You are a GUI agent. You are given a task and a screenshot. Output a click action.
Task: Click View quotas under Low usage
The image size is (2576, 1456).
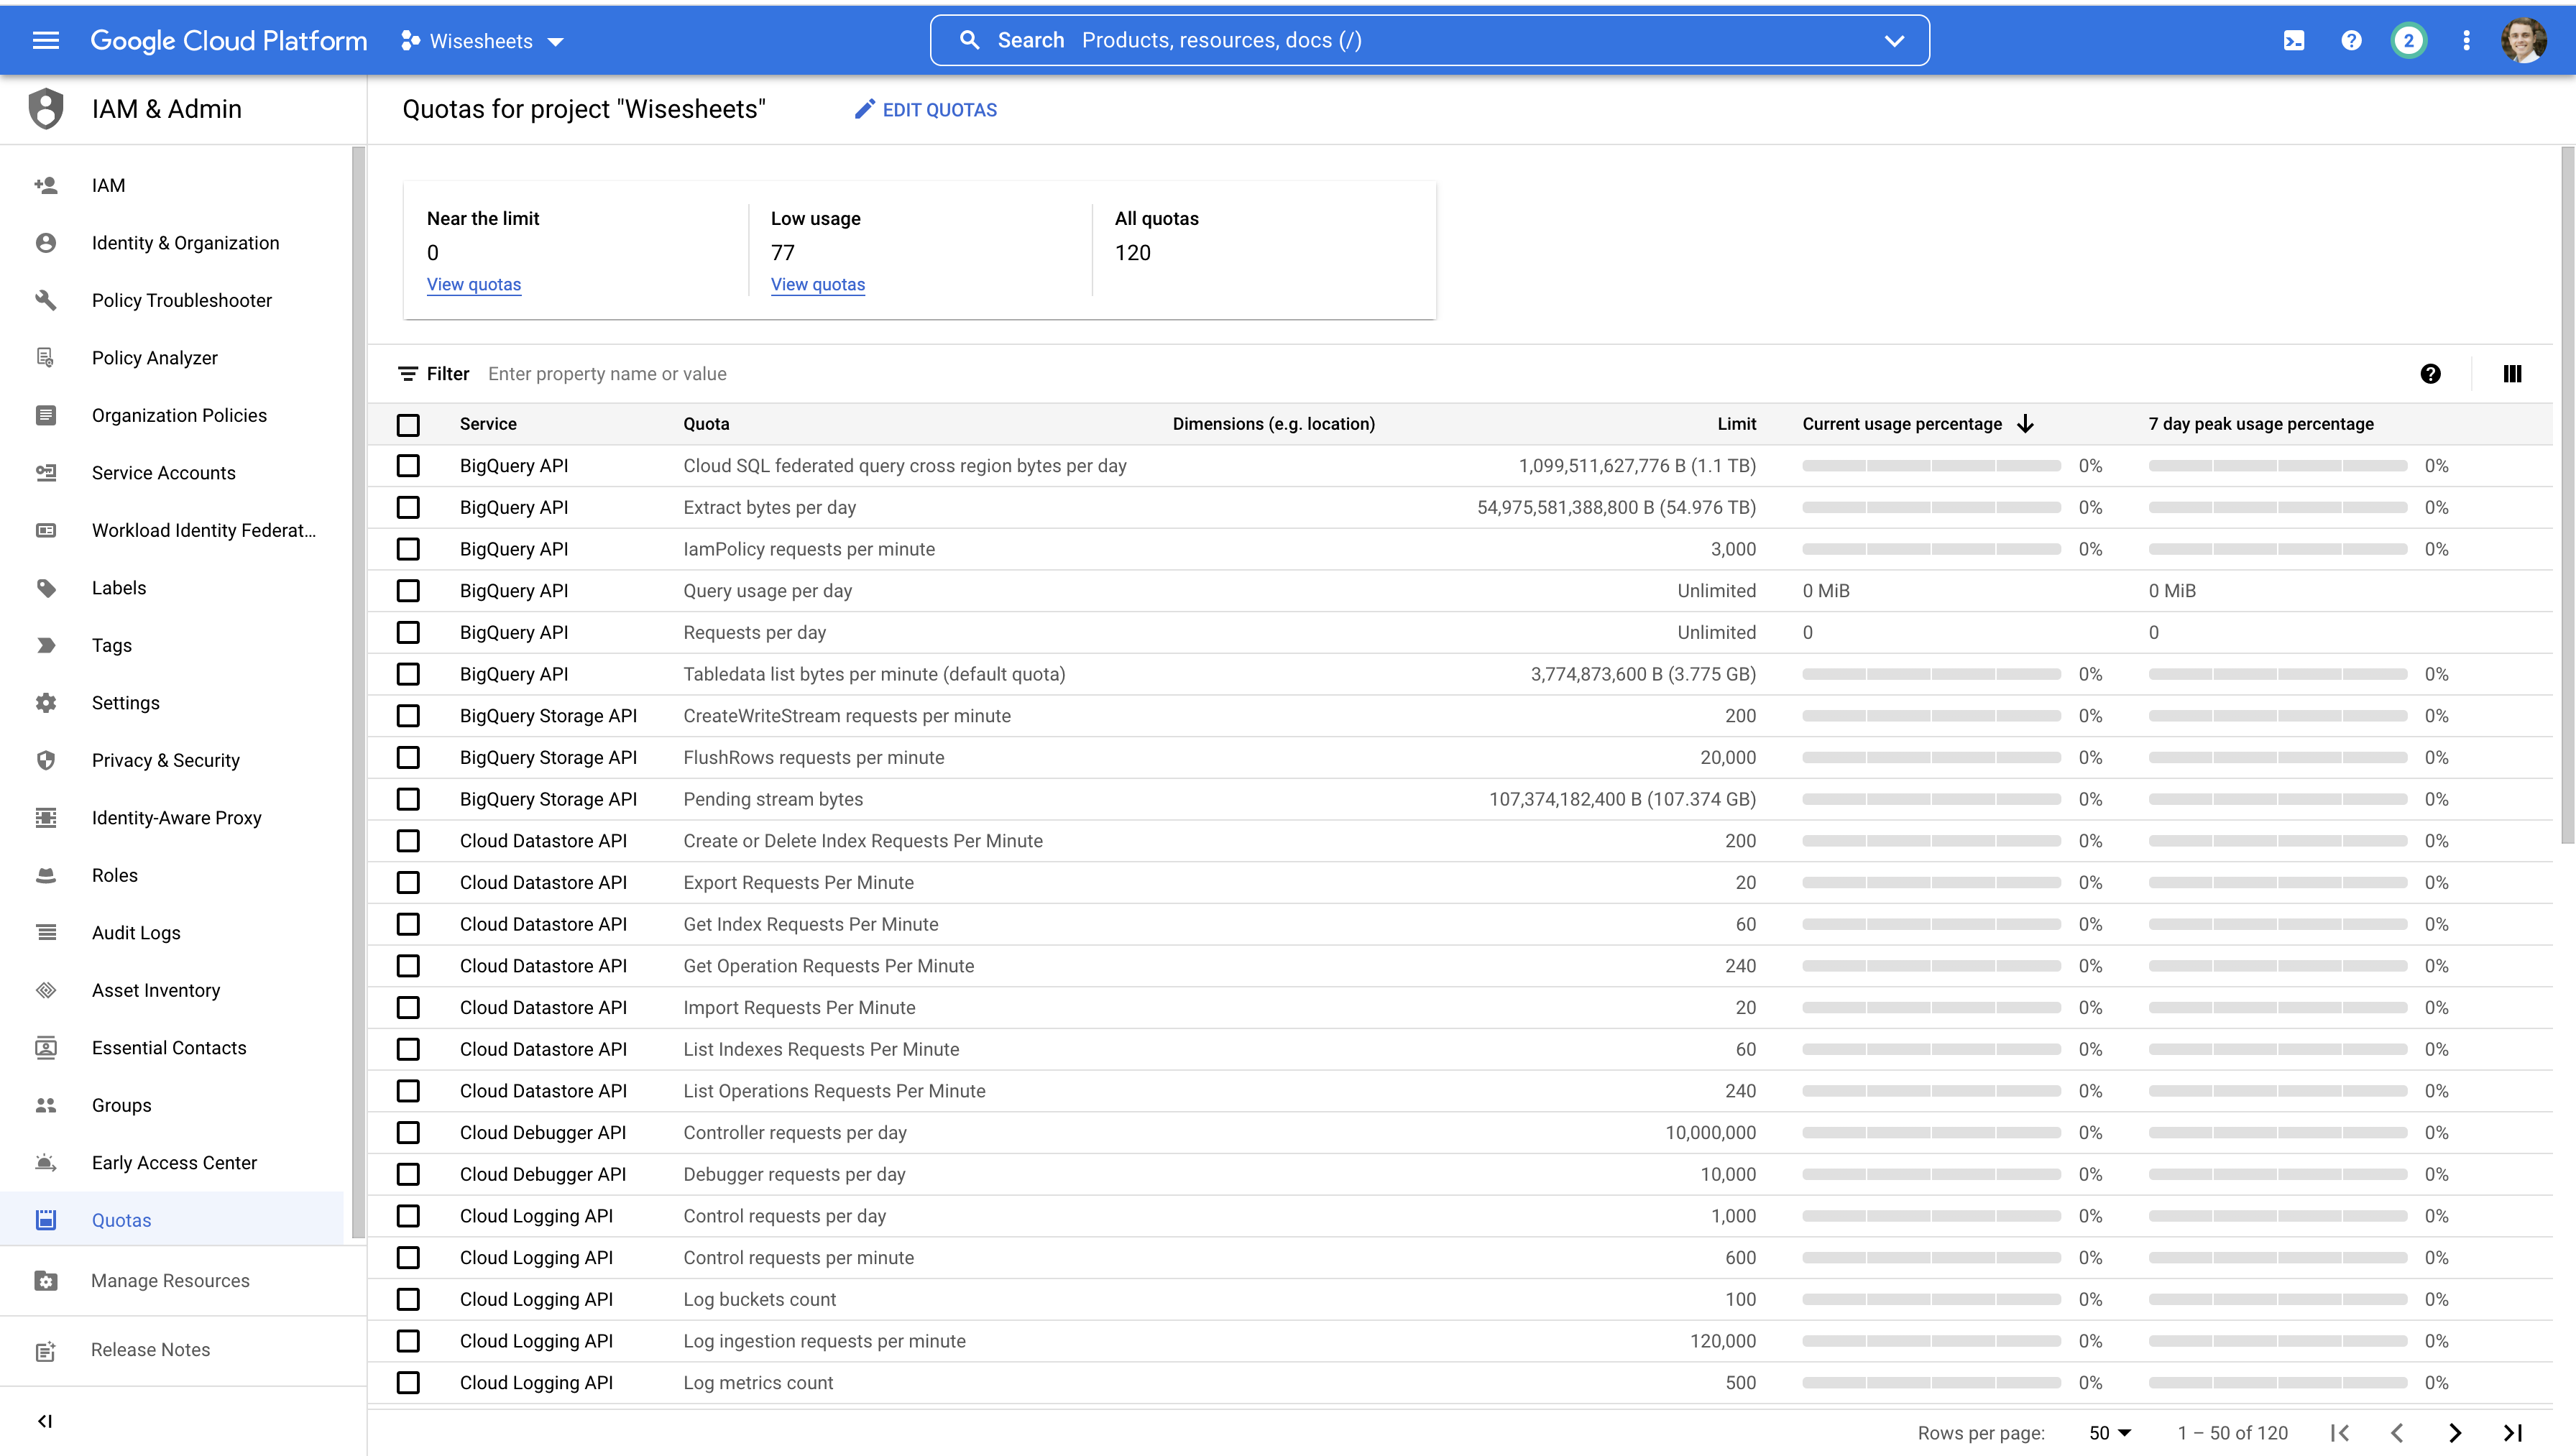tap(818, 284)
